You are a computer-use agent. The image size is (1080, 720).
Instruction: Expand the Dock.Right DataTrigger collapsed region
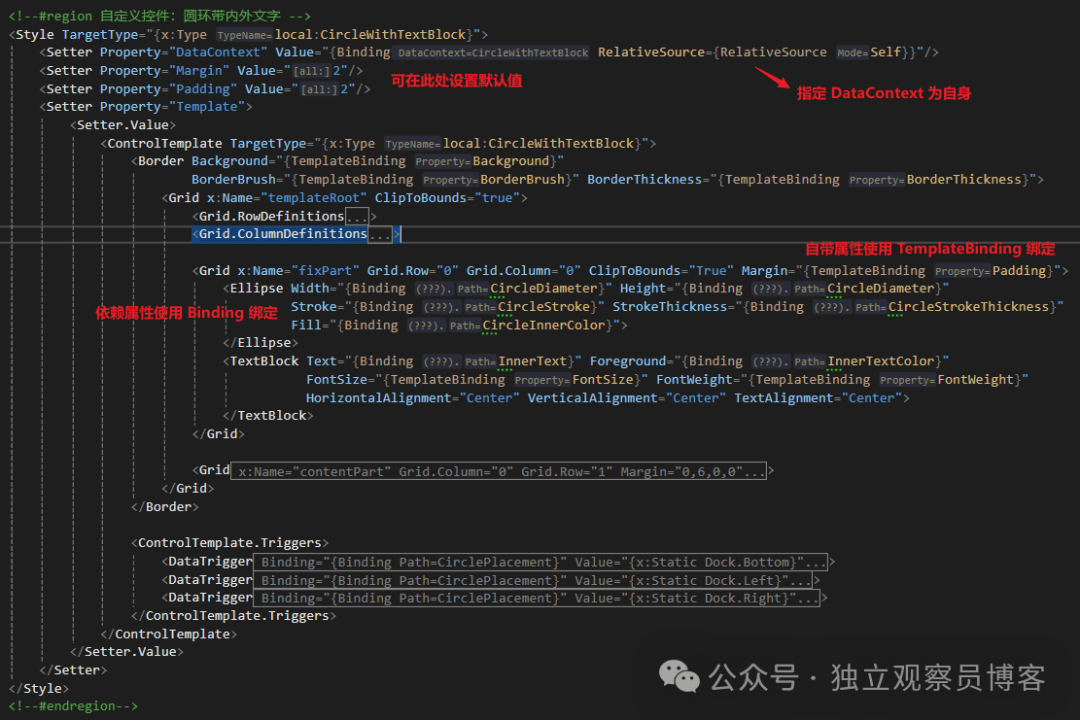(537, 598)
